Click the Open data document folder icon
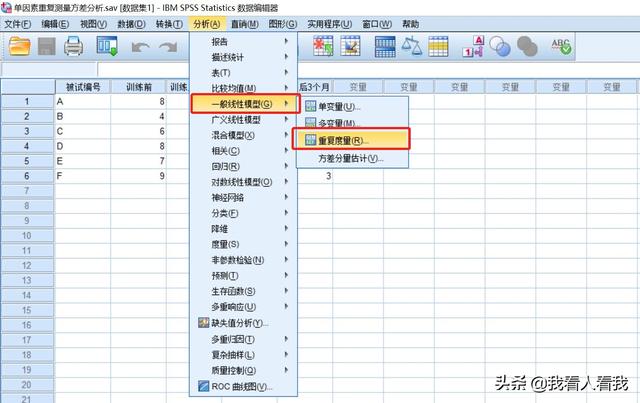This screenshot has width=640, height=403. (x=20, y=46)
